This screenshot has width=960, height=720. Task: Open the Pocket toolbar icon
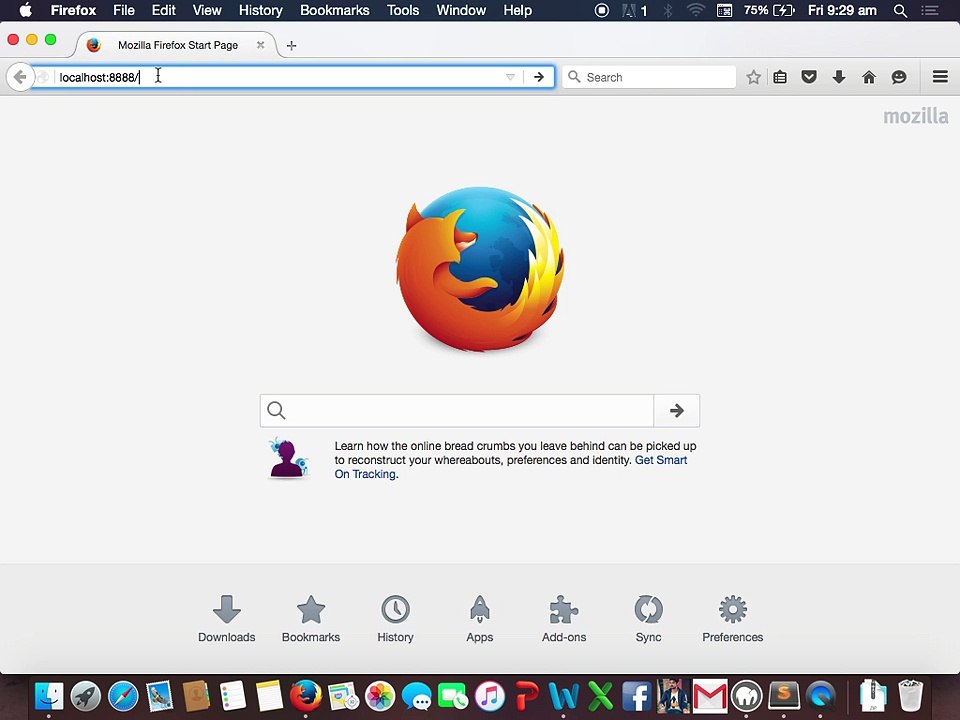tap(809, 77)
